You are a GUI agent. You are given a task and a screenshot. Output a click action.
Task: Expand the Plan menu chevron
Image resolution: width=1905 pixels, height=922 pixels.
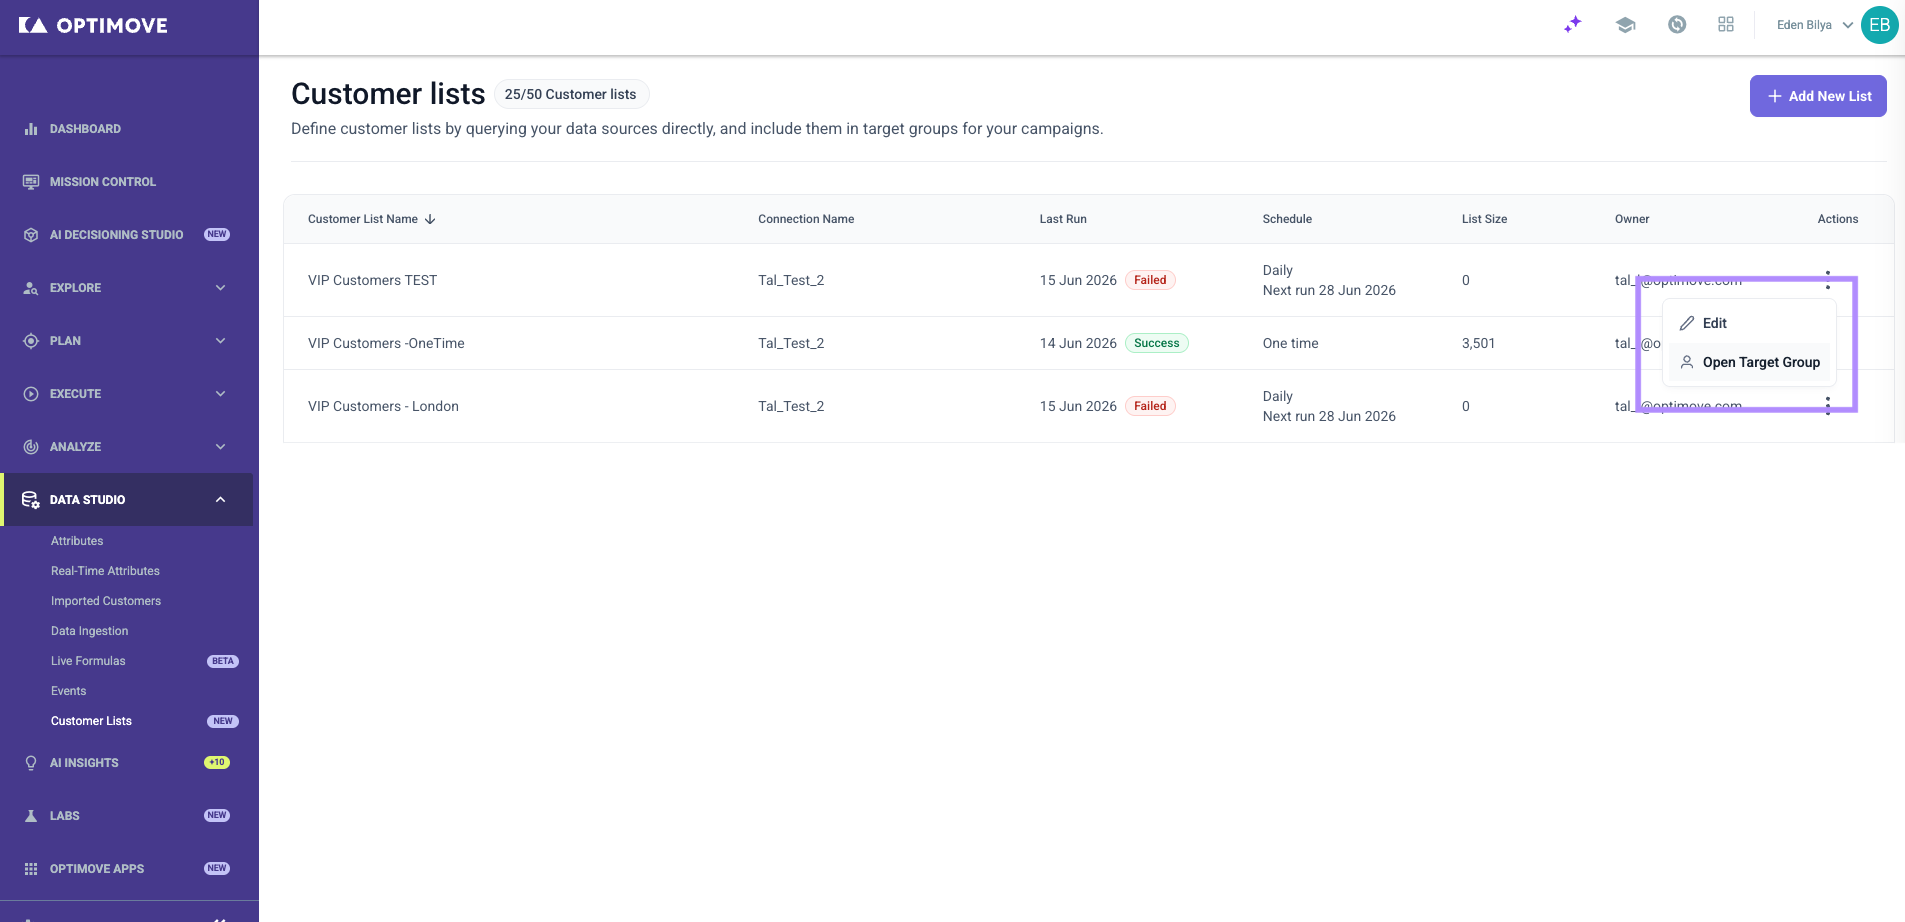[221, 341]
